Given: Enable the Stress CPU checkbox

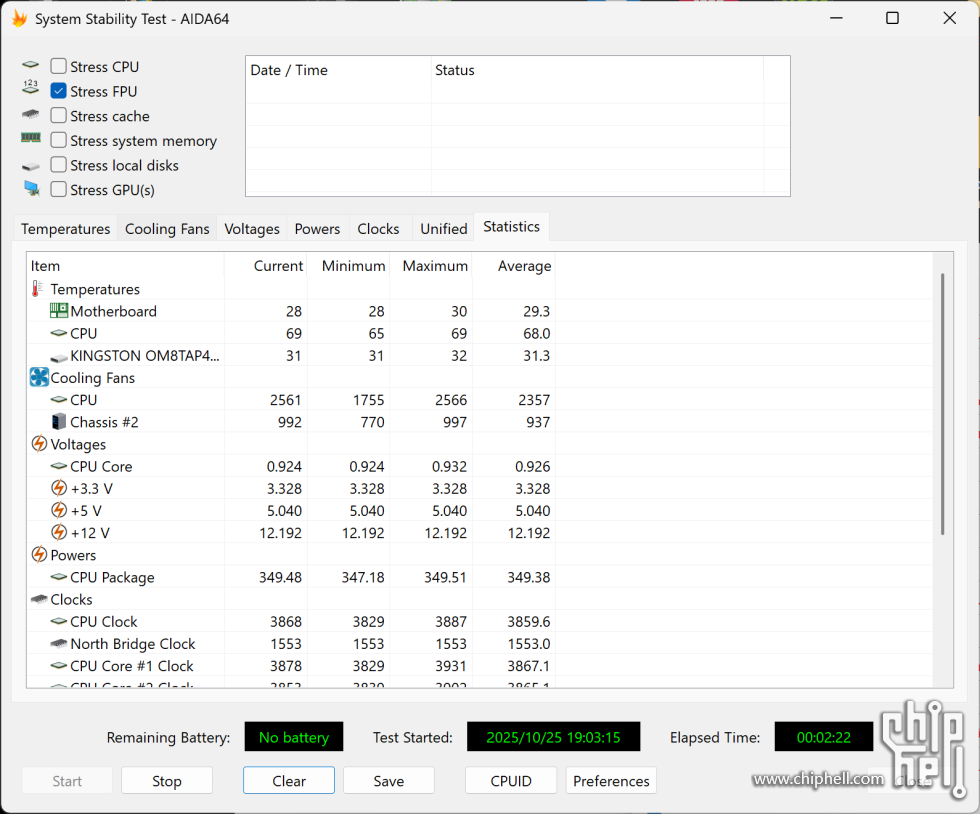Looking at the screenshot, I should pyautogui.click(x=59, y=66).
